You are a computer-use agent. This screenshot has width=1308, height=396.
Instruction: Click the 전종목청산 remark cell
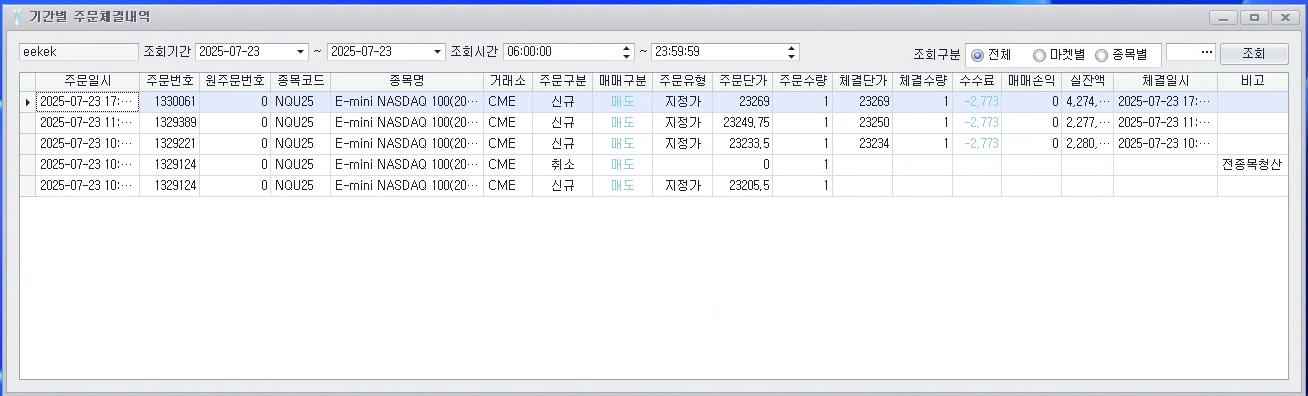tap(1253, 165)
